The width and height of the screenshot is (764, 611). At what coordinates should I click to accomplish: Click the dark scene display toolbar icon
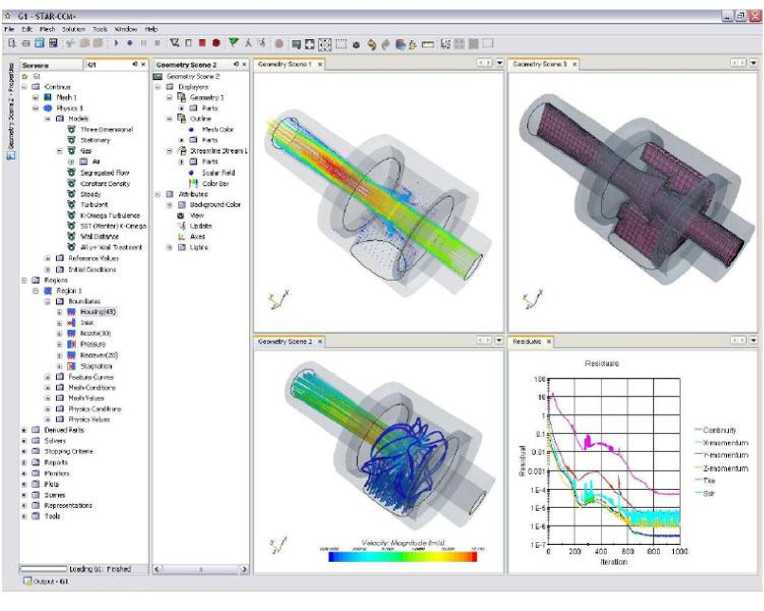tap(296, 44)
